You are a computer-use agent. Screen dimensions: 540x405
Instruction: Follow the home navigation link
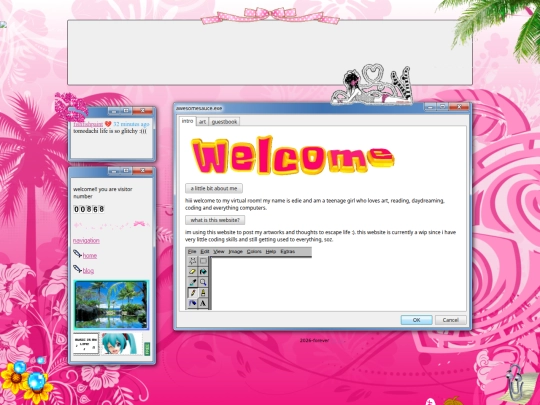coord(90,256)
